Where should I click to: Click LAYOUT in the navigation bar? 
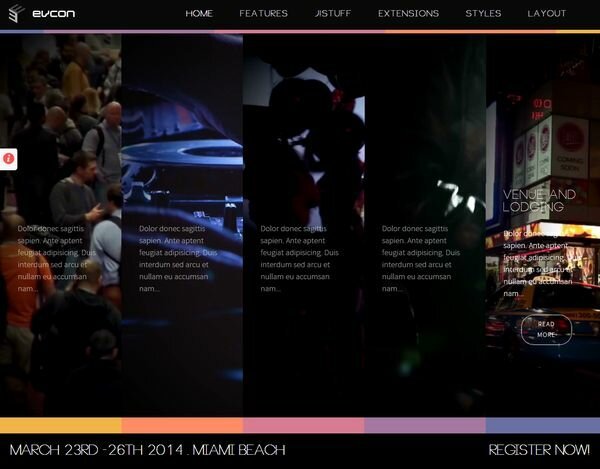547,14
